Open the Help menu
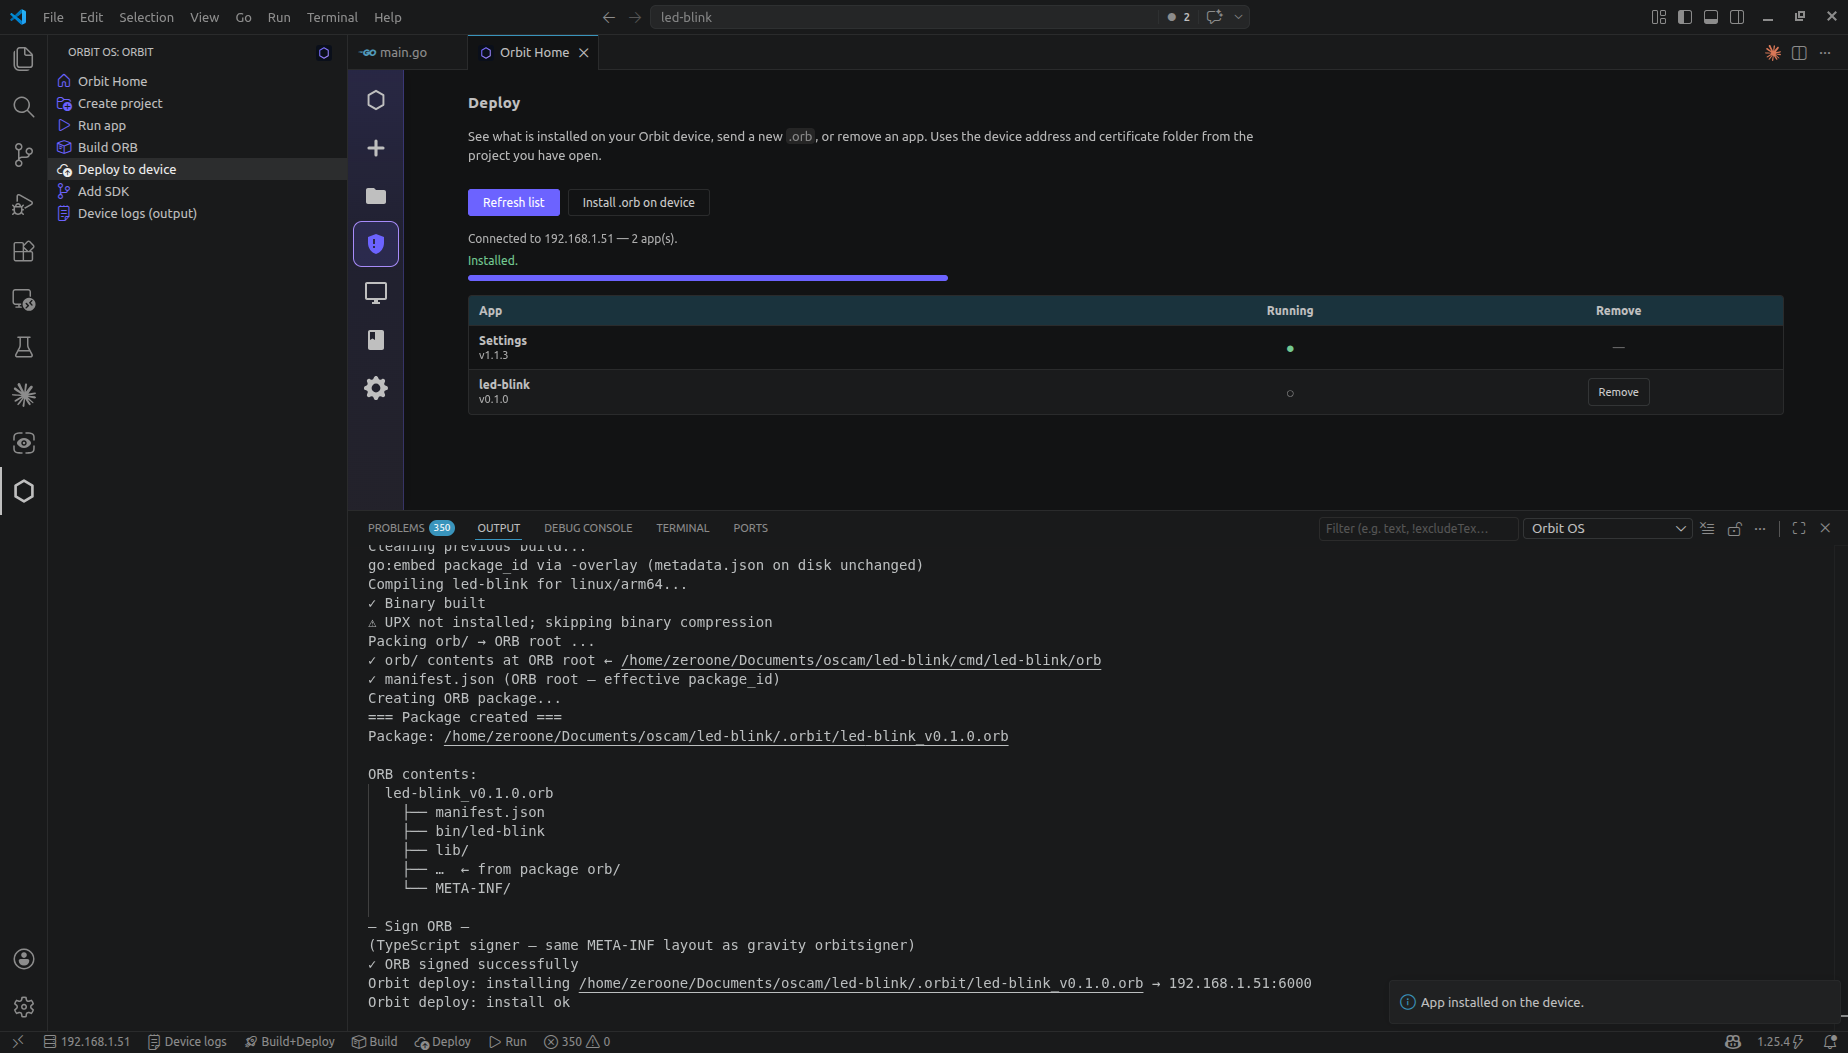This screenshot has height=1053, width=1848. [388, 17]
